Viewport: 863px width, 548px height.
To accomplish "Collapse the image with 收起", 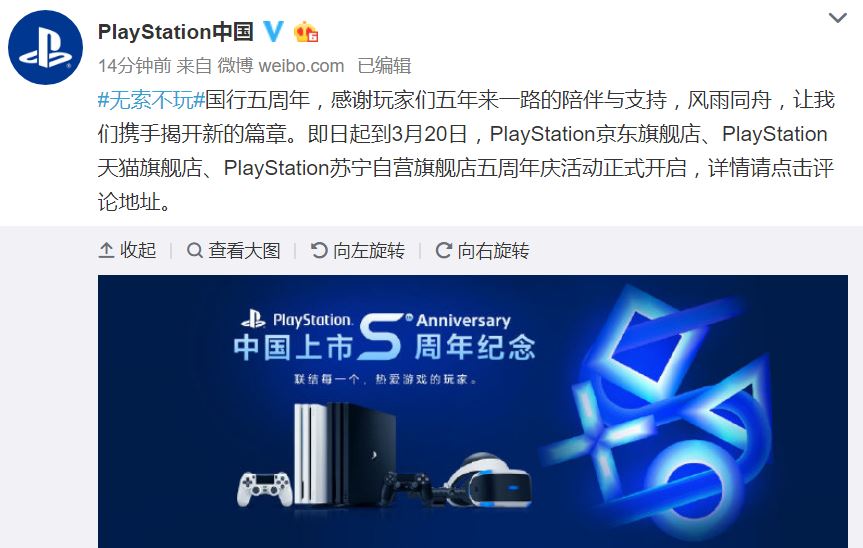I will [128, 250].
